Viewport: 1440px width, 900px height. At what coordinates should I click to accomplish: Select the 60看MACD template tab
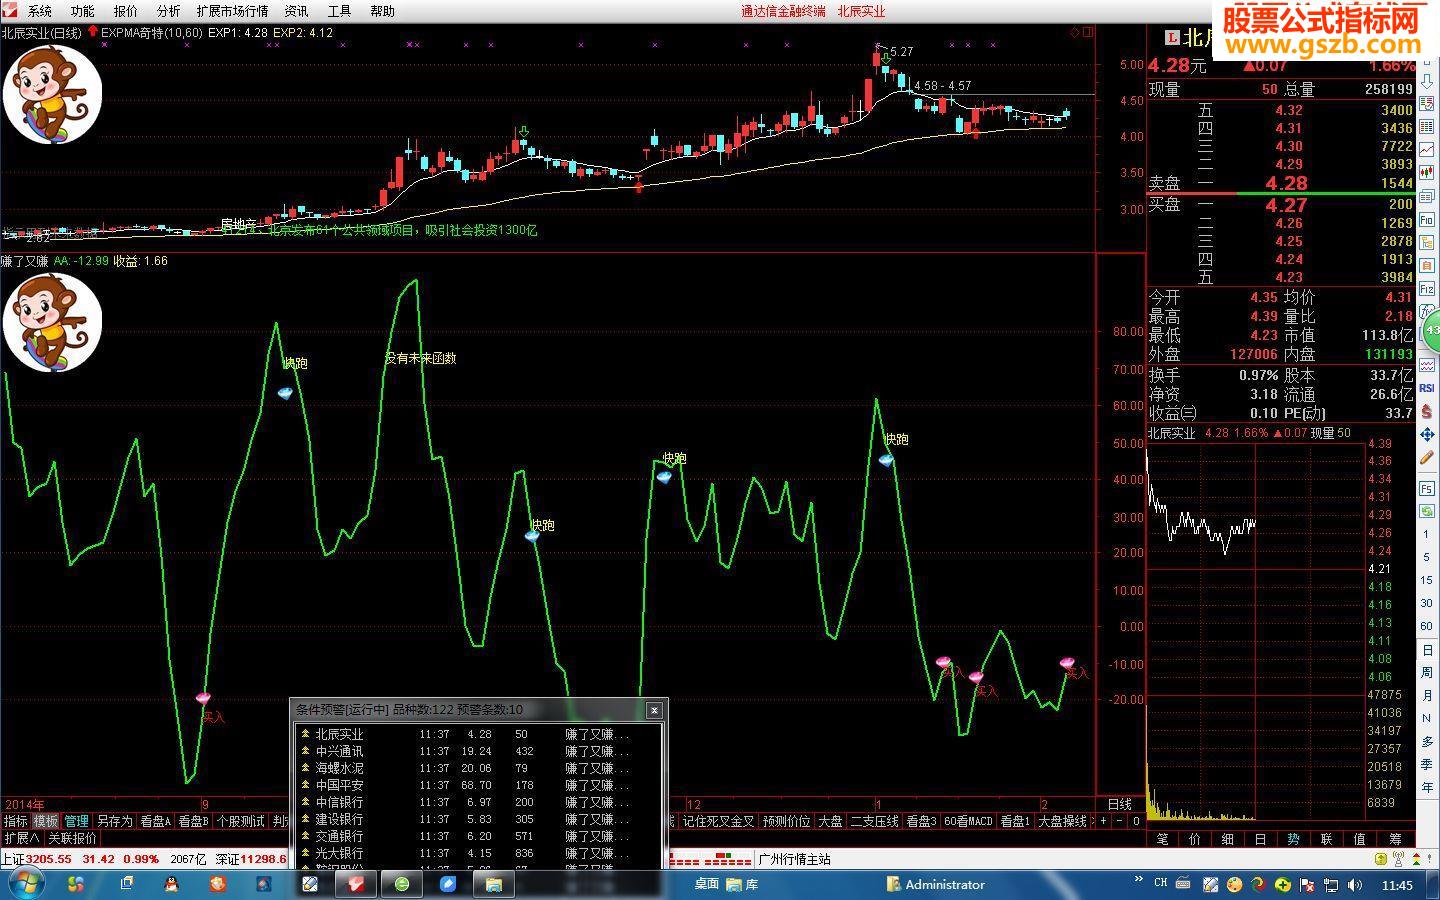[968, 821]
